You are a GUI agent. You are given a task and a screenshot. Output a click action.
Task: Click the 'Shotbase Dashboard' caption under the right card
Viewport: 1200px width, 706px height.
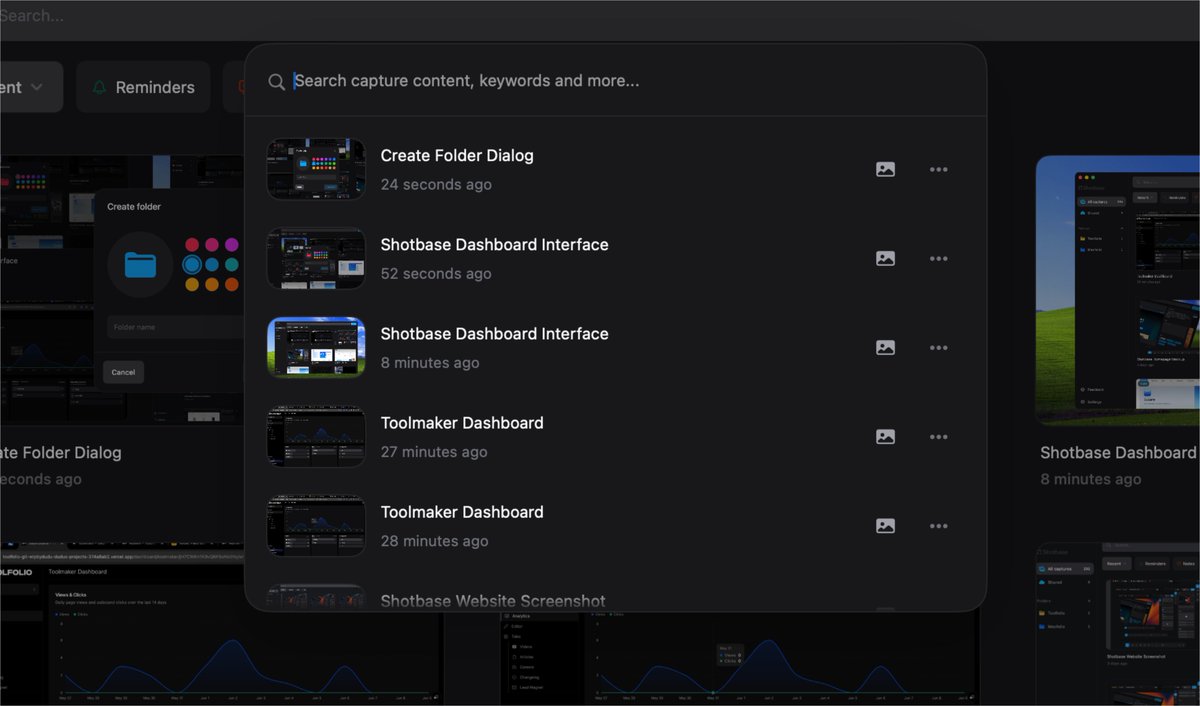[1119, 453]
